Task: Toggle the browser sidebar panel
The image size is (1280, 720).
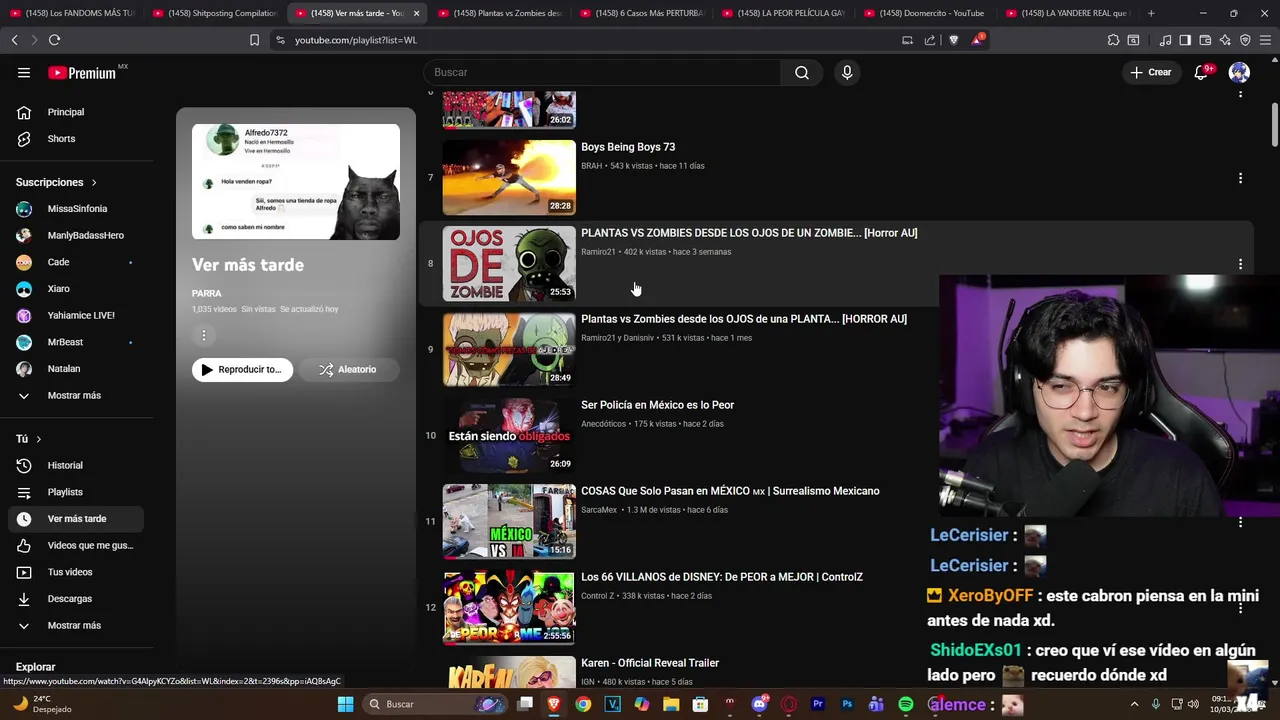Action: point(1185,40)
